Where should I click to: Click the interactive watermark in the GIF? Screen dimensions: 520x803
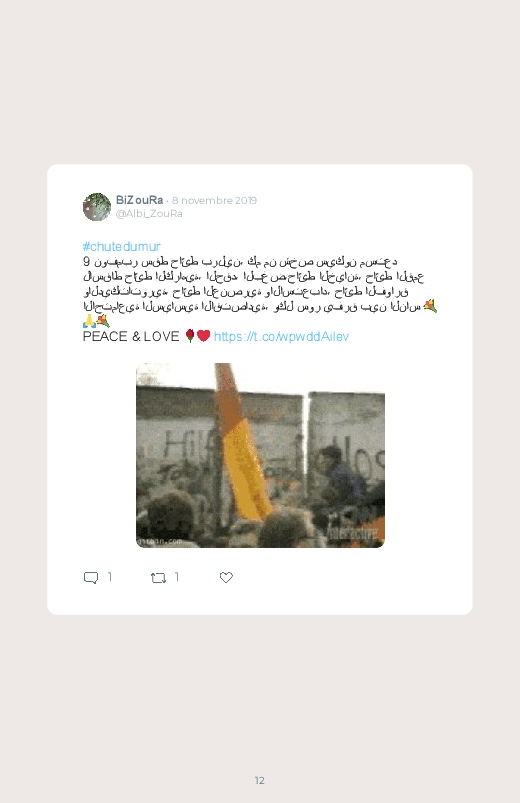[x=355, y=534]
